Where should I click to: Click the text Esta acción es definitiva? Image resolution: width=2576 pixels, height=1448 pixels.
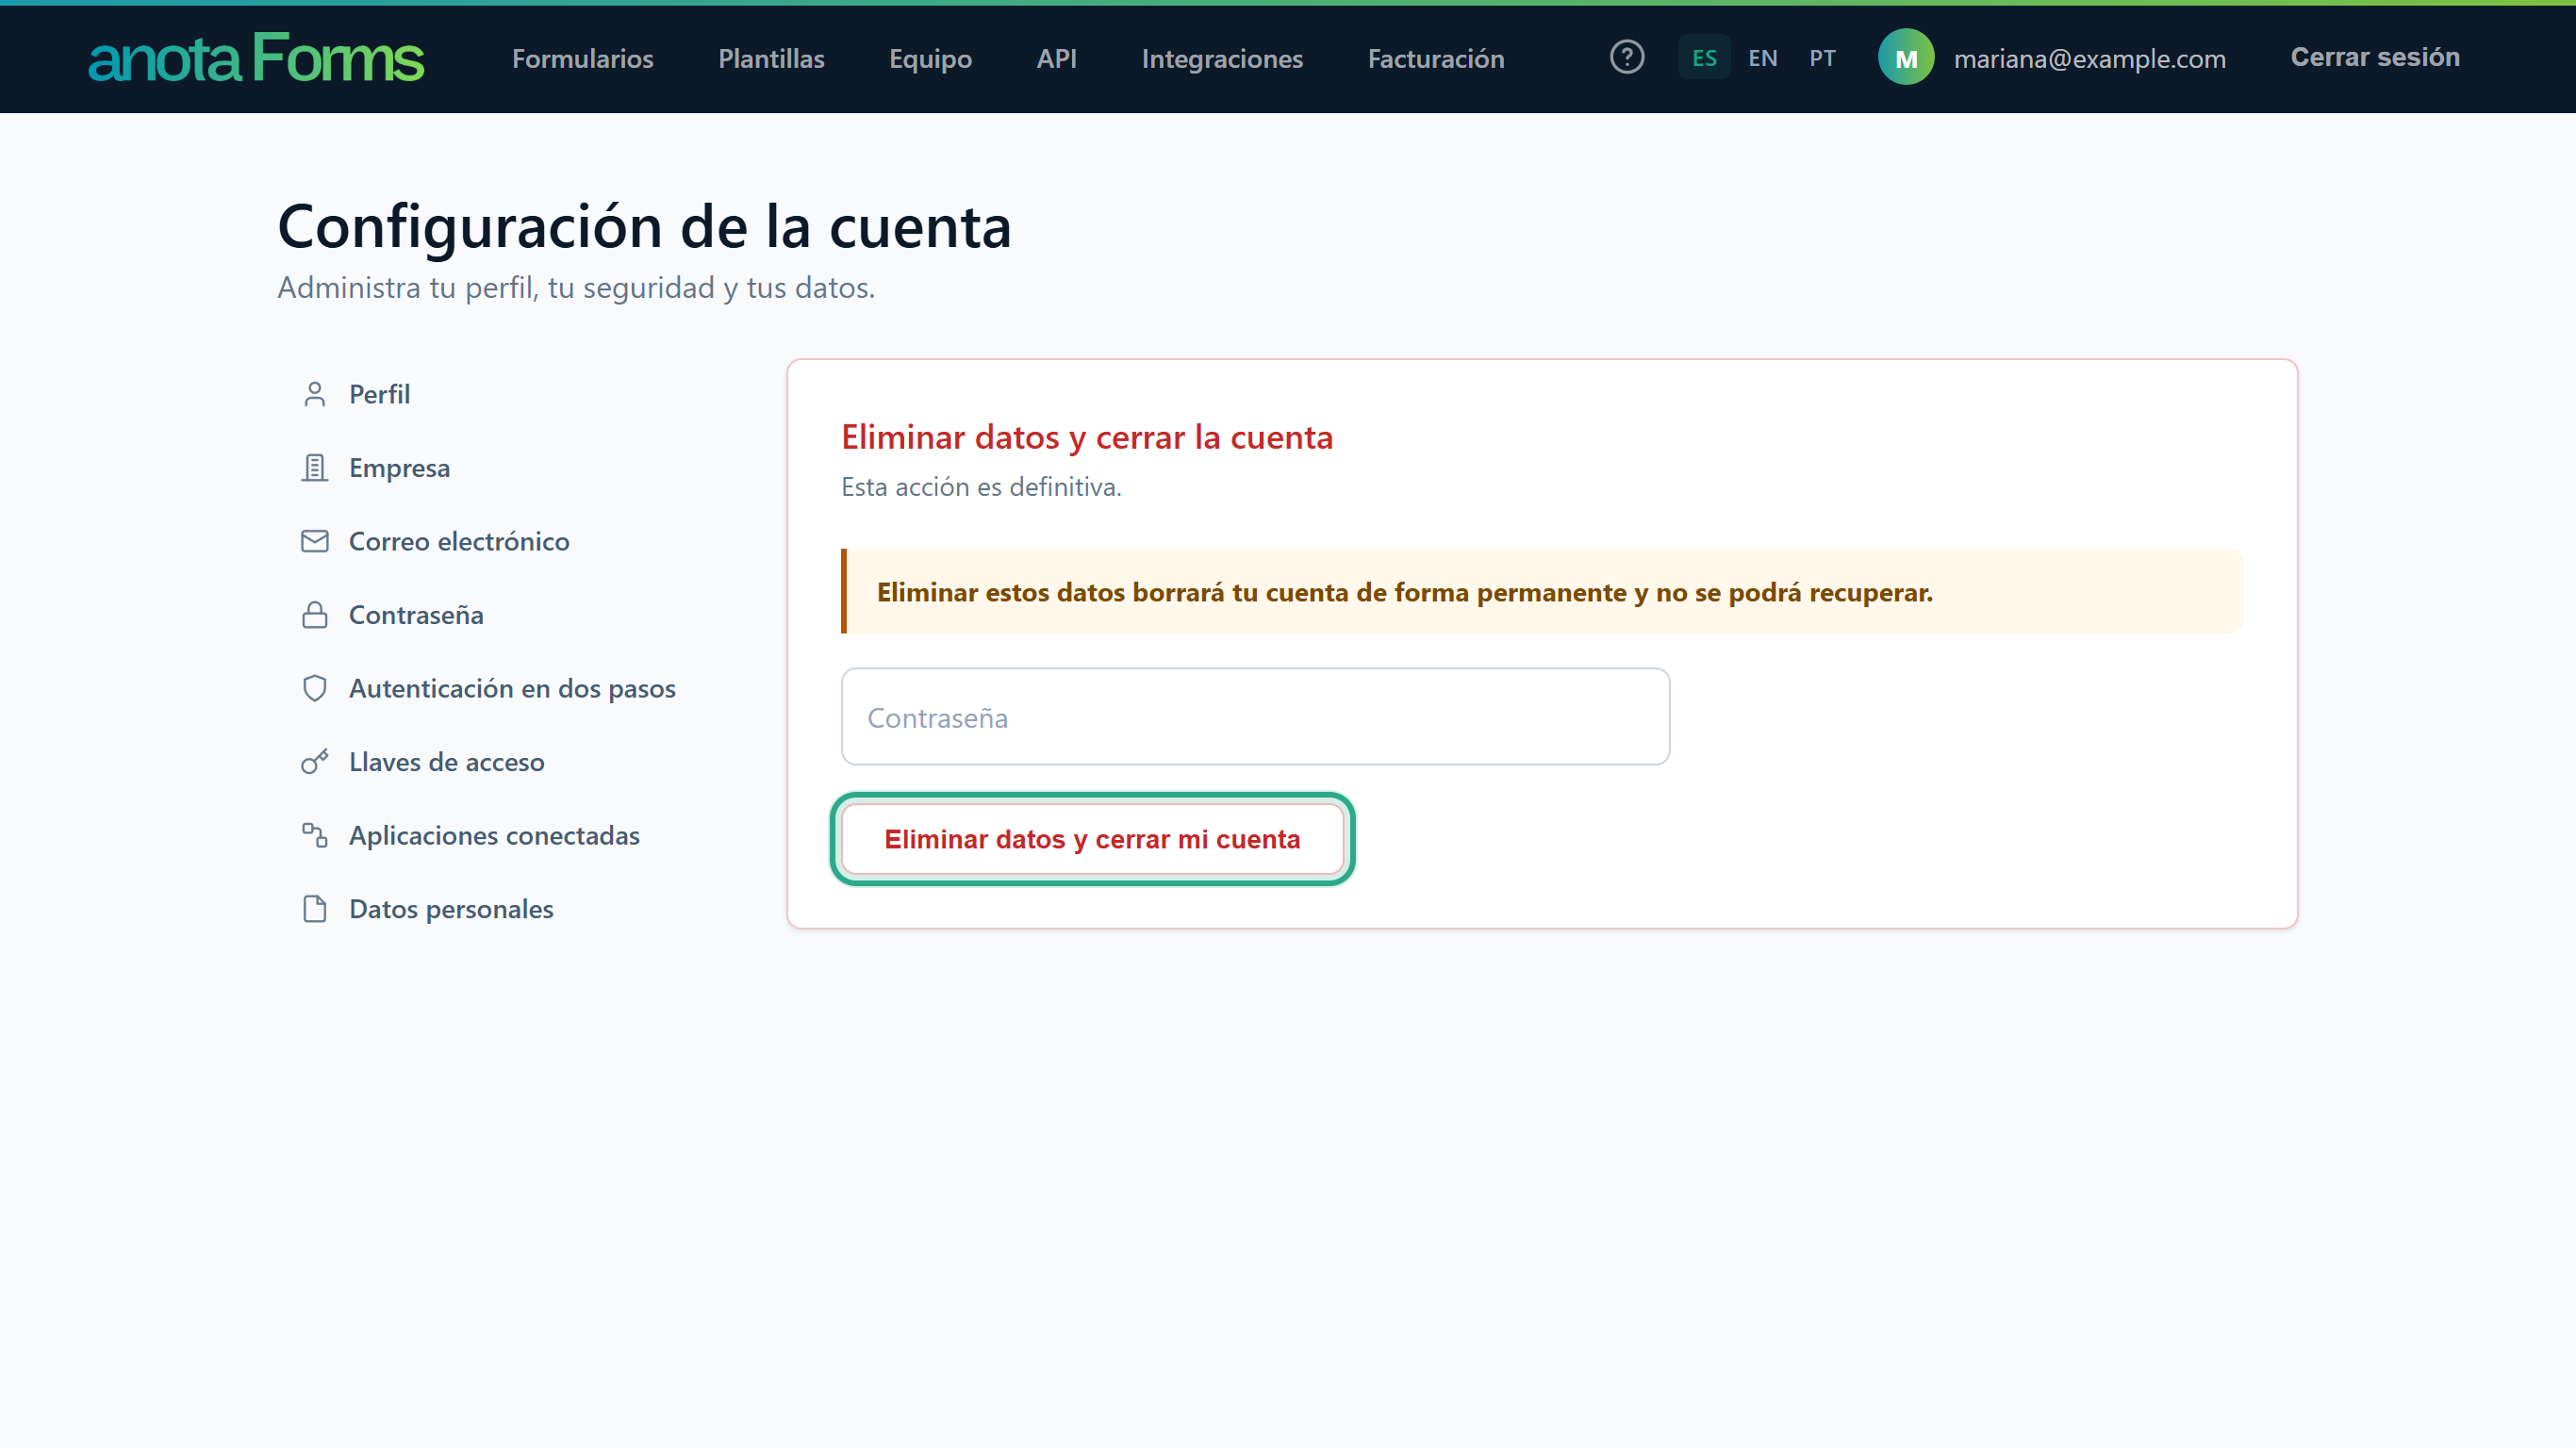coord(981,487)
